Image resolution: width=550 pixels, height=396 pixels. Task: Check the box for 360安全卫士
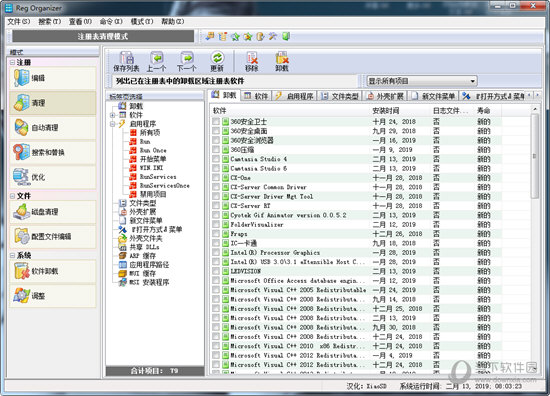[216, 121]
